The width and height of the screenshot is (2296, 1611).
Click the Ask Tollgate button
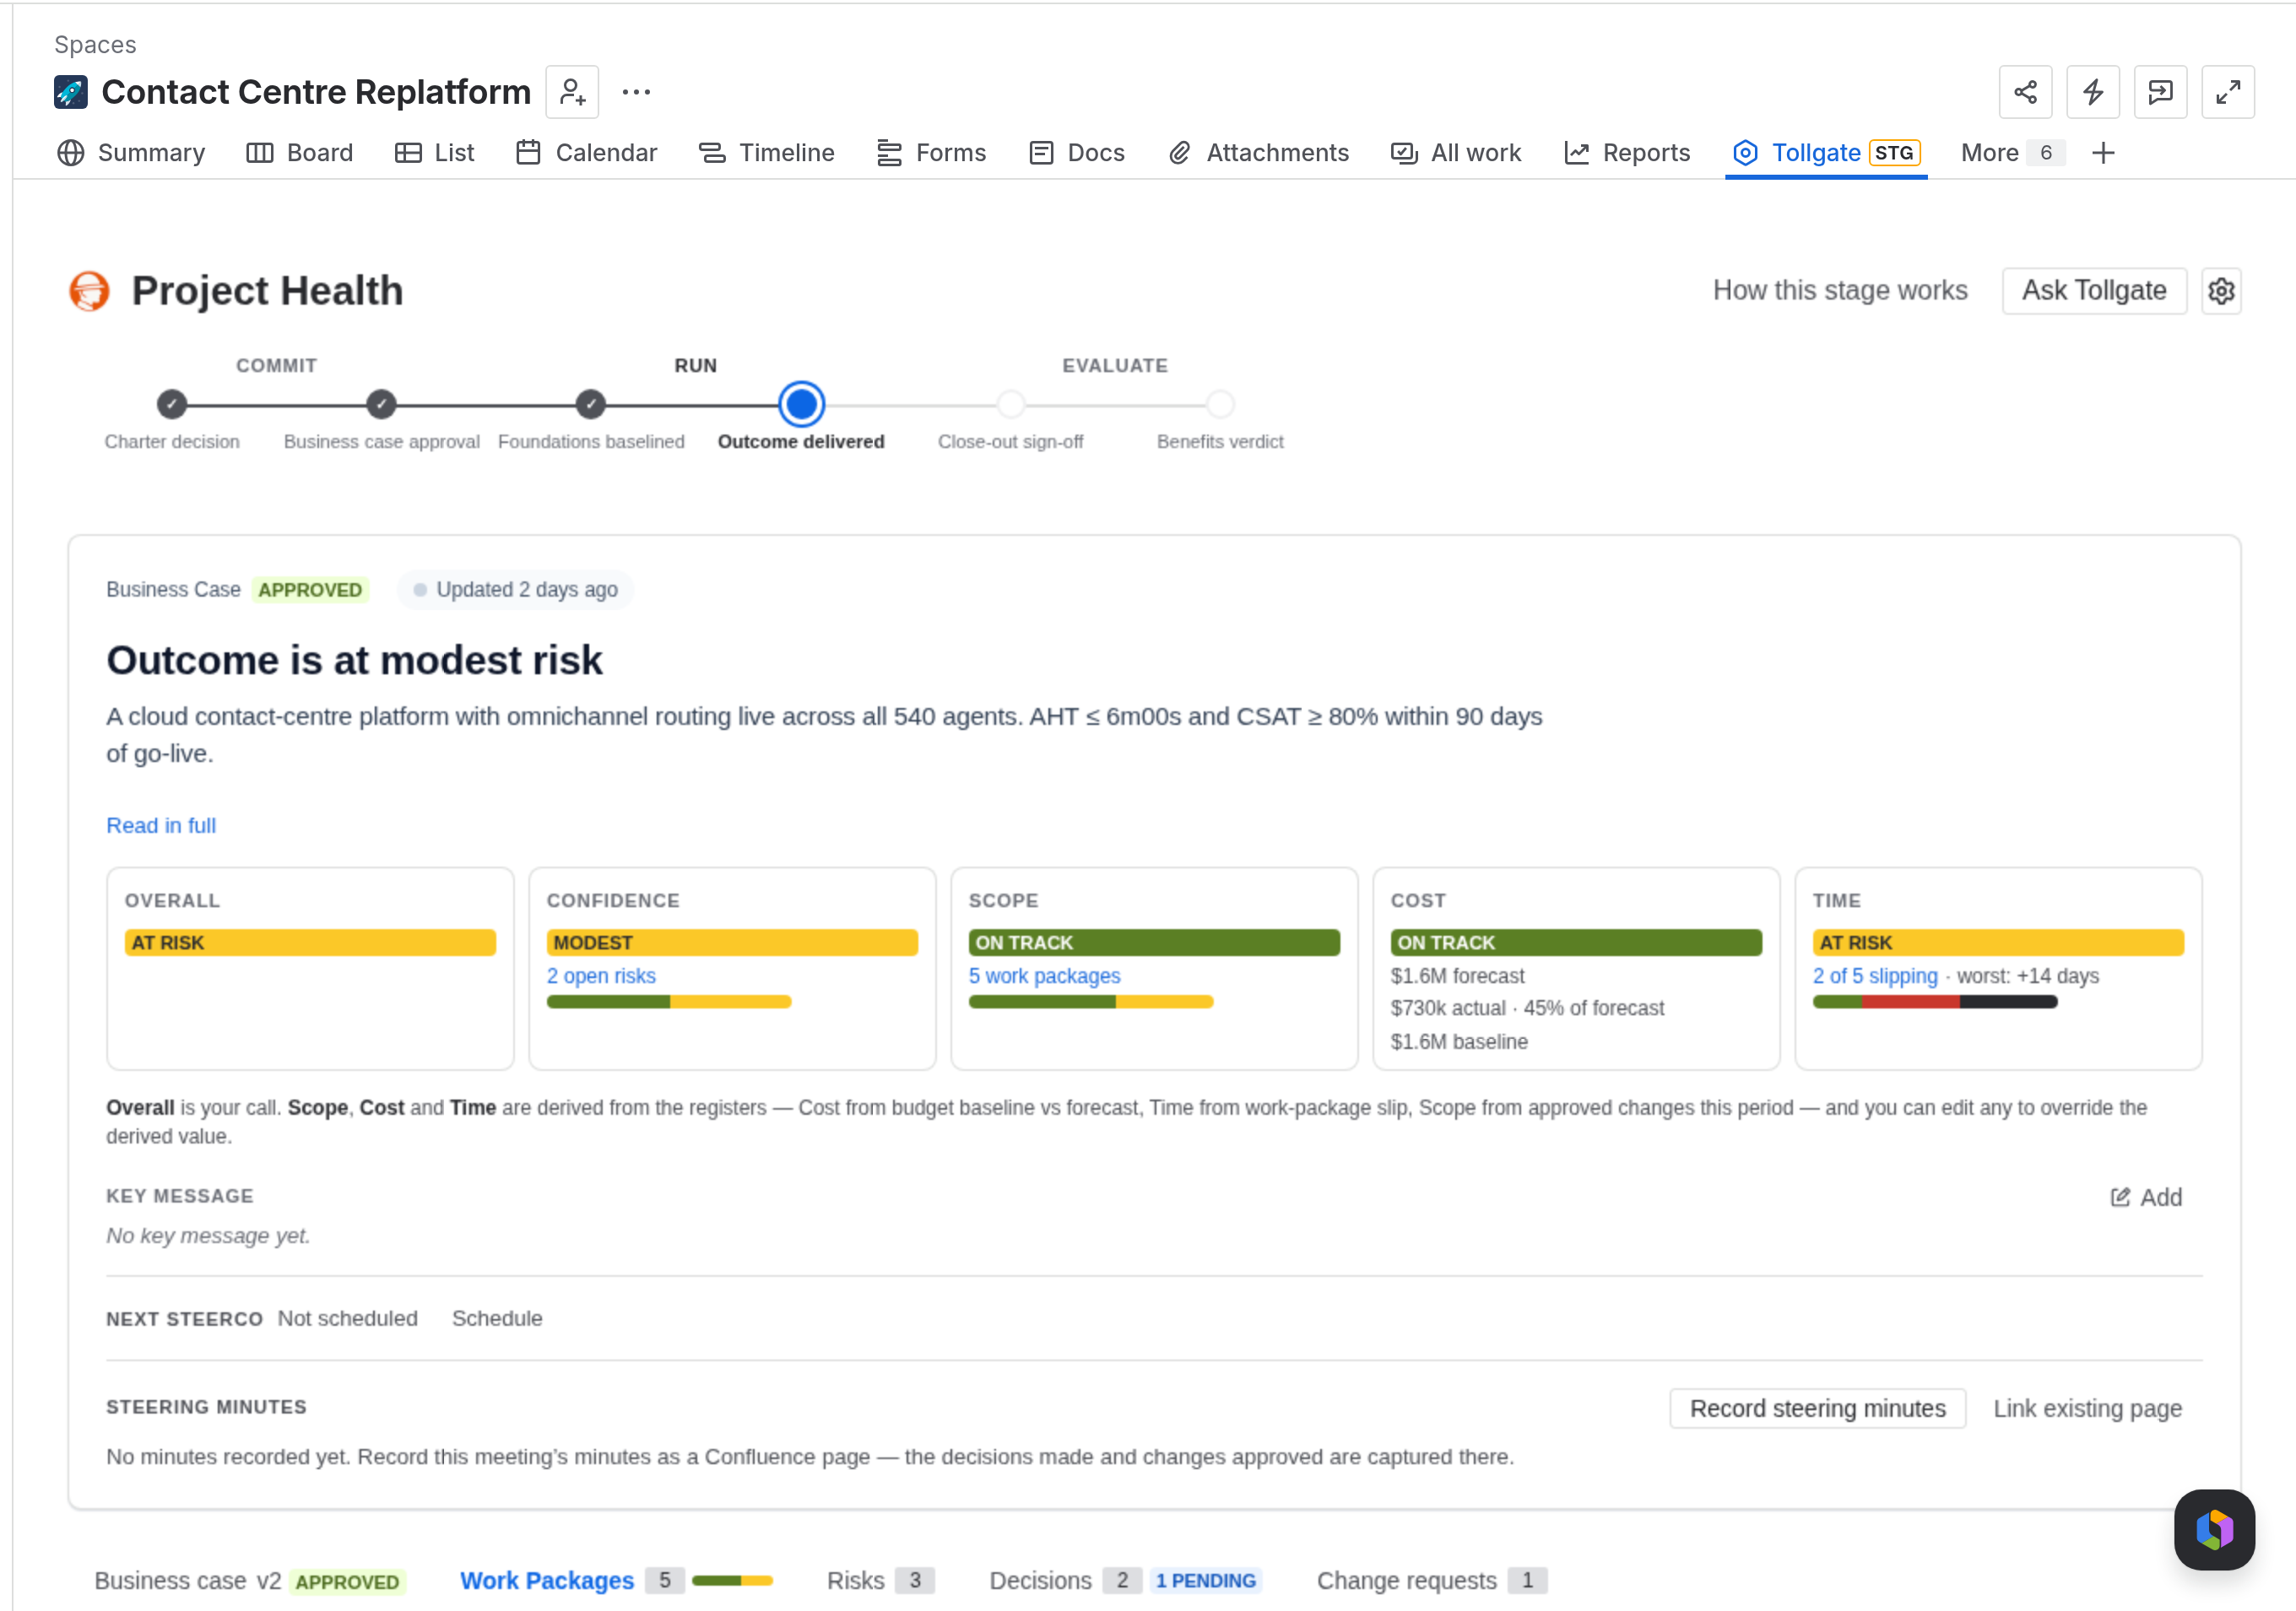point(2094,291)
